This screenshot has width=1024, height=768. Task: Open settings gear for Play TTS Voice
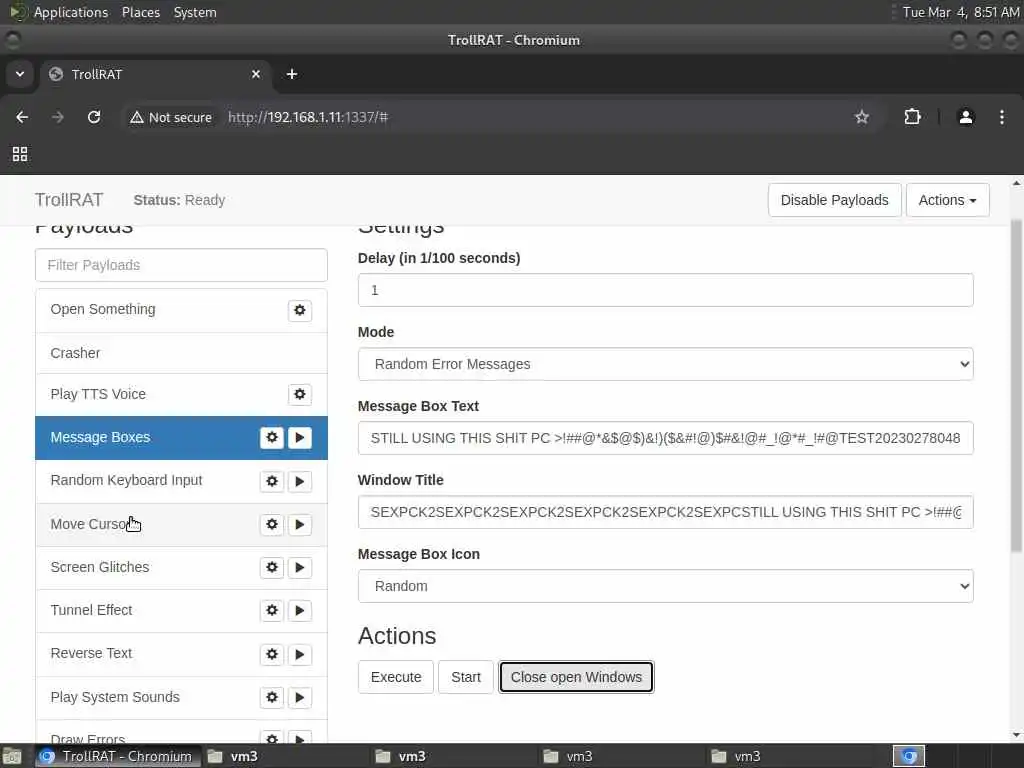300,394
